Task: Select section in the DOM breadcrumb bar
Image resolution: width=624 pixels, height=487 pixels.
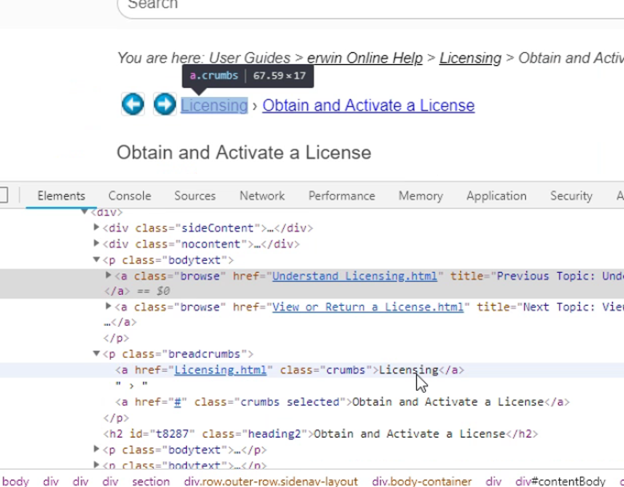Action: (x=151, y=481)
